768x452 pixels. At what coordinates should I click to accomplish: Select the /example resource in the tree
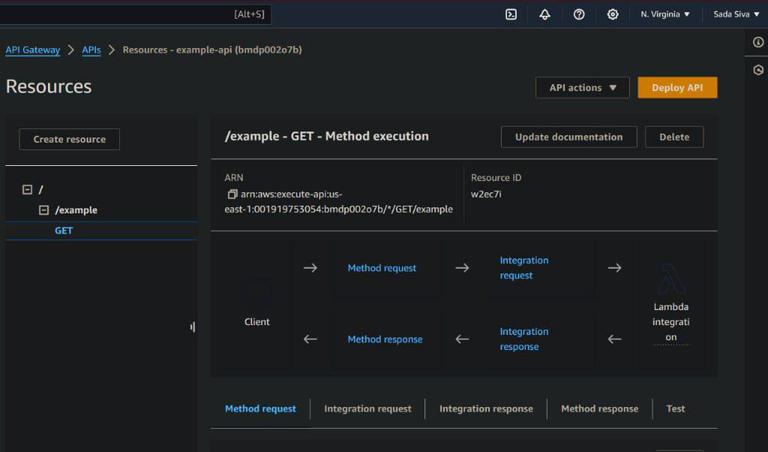[x=76, y=210]
